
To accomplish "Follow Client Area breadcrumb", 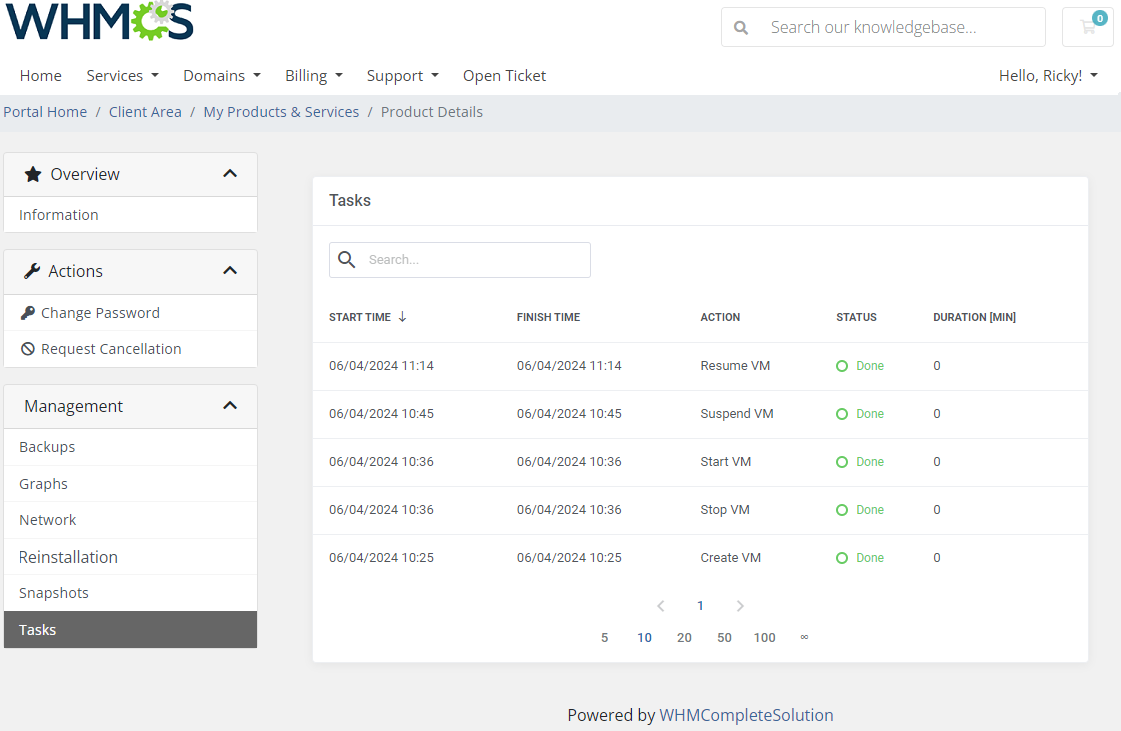I will click(145, 112).
